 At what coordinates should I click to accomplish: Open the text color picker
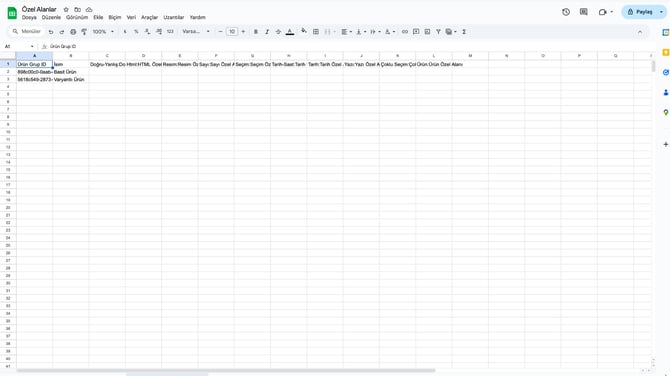[x=290, y=32]
